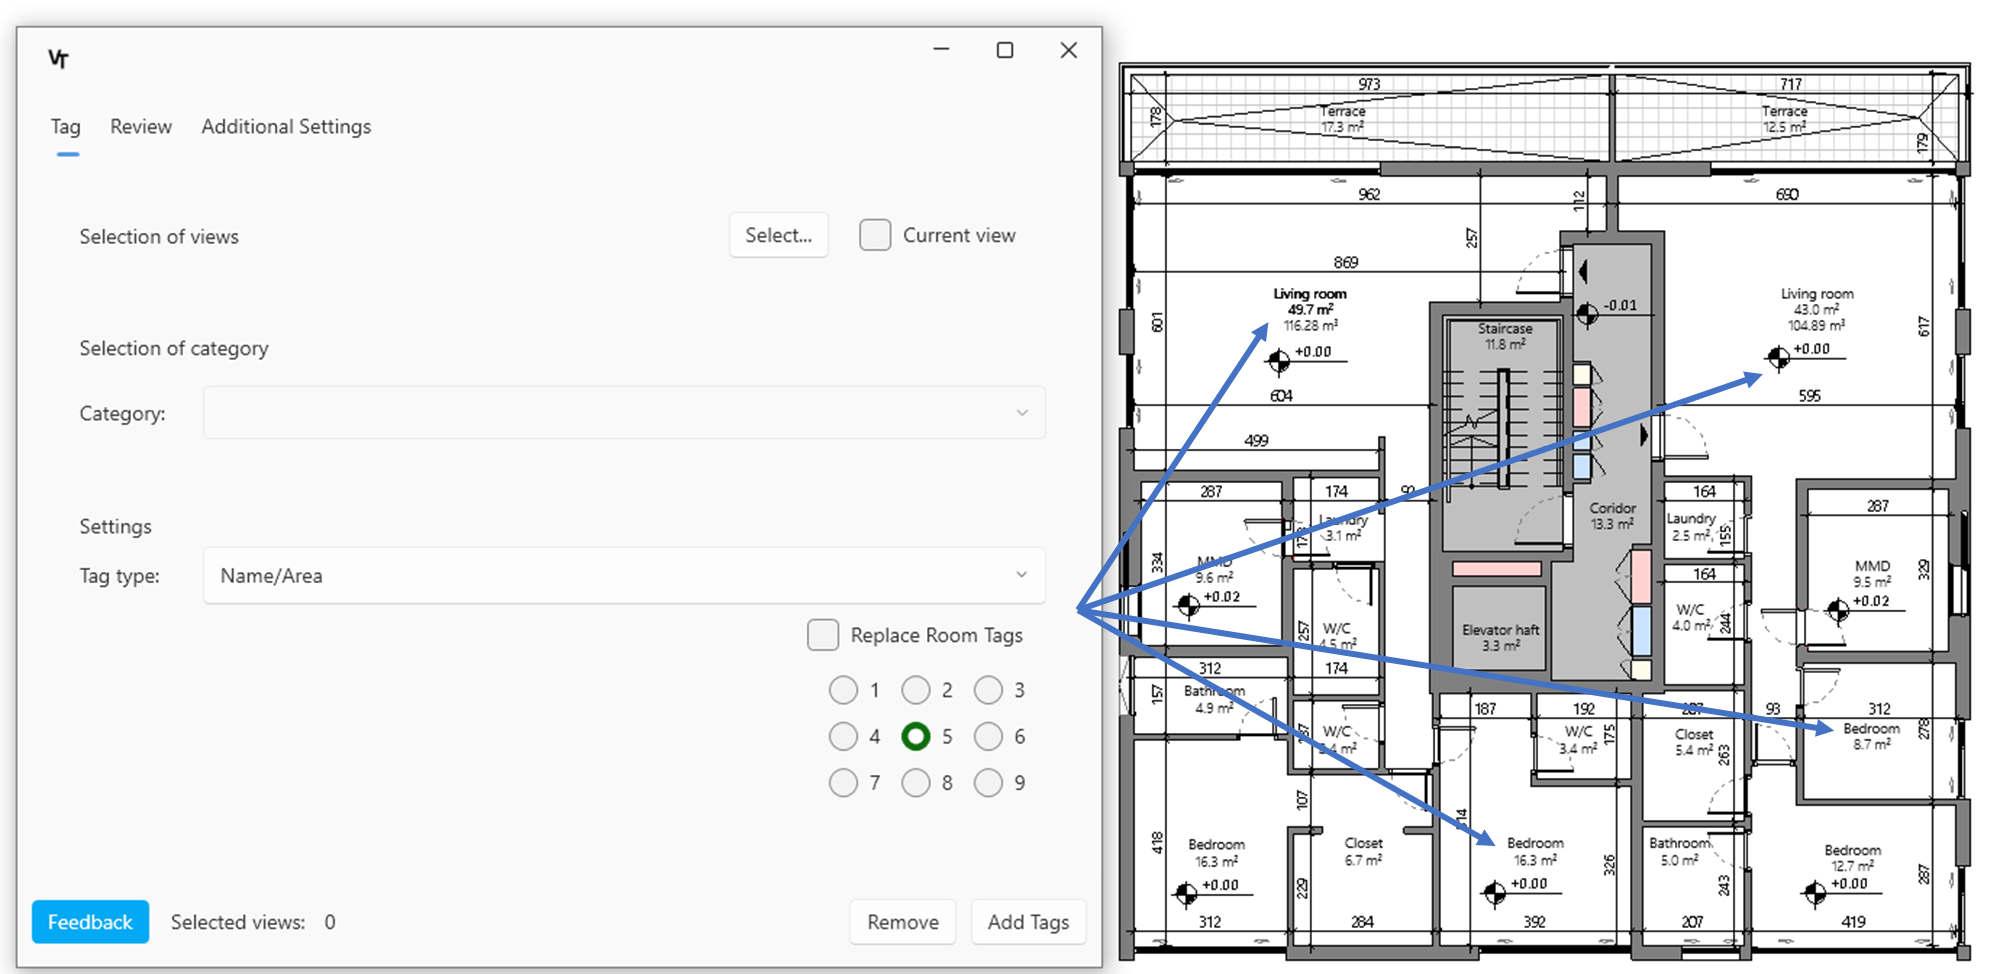
Task: Select tag position radio button 9
Action: tap(988, 783)
